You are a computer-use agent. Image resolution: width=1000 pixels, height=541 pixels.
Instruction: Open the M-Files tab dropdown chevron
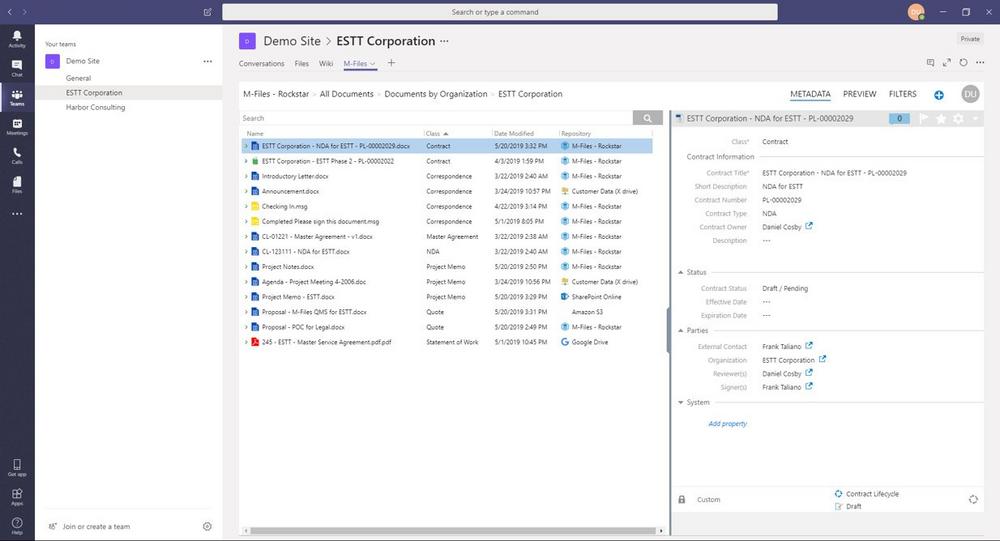point(373,64)
